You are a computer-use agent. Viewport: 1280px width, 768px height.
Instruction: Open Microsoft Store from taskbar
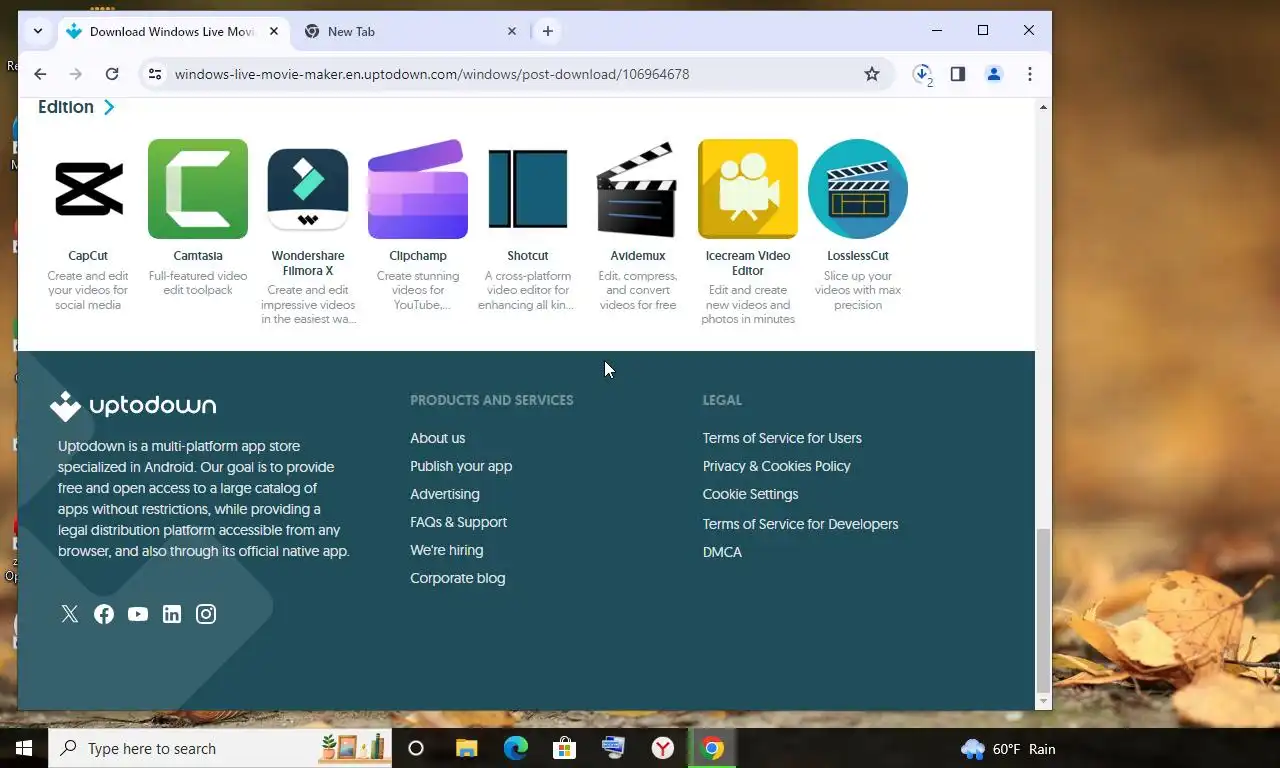click(x=565, y=748)
